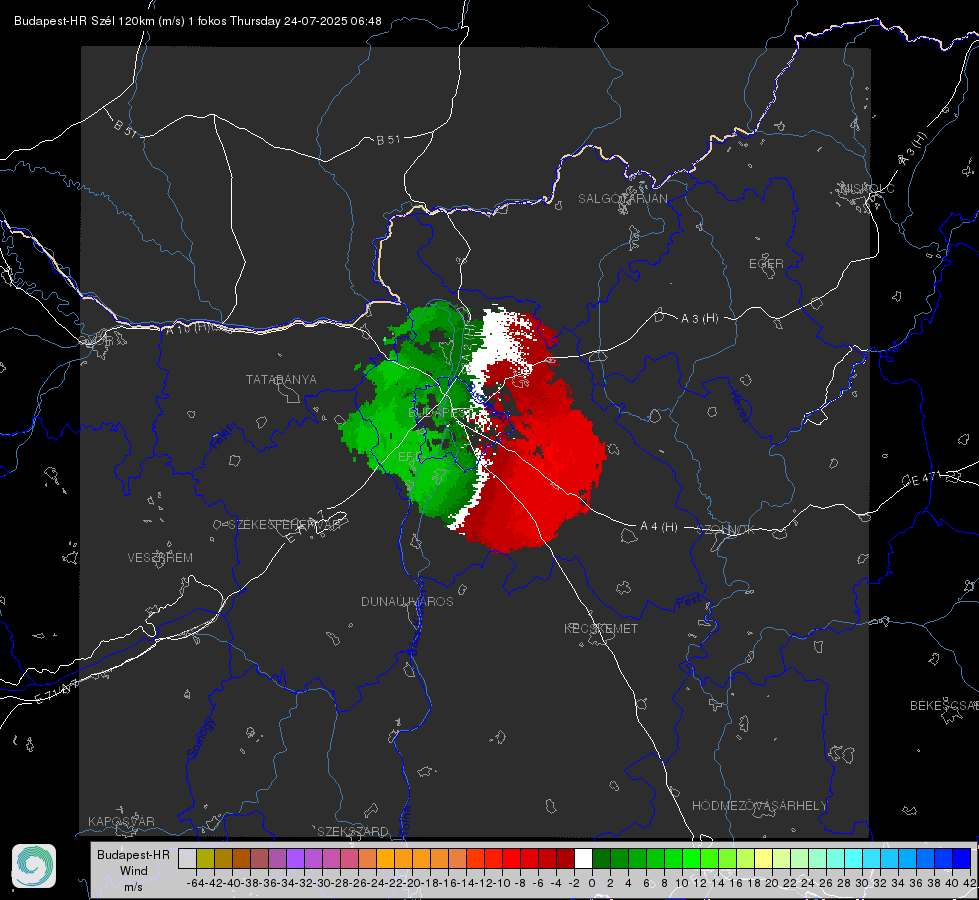Click the swirl weather service logo
Screen dimensions: 979x900
point(34,866)
